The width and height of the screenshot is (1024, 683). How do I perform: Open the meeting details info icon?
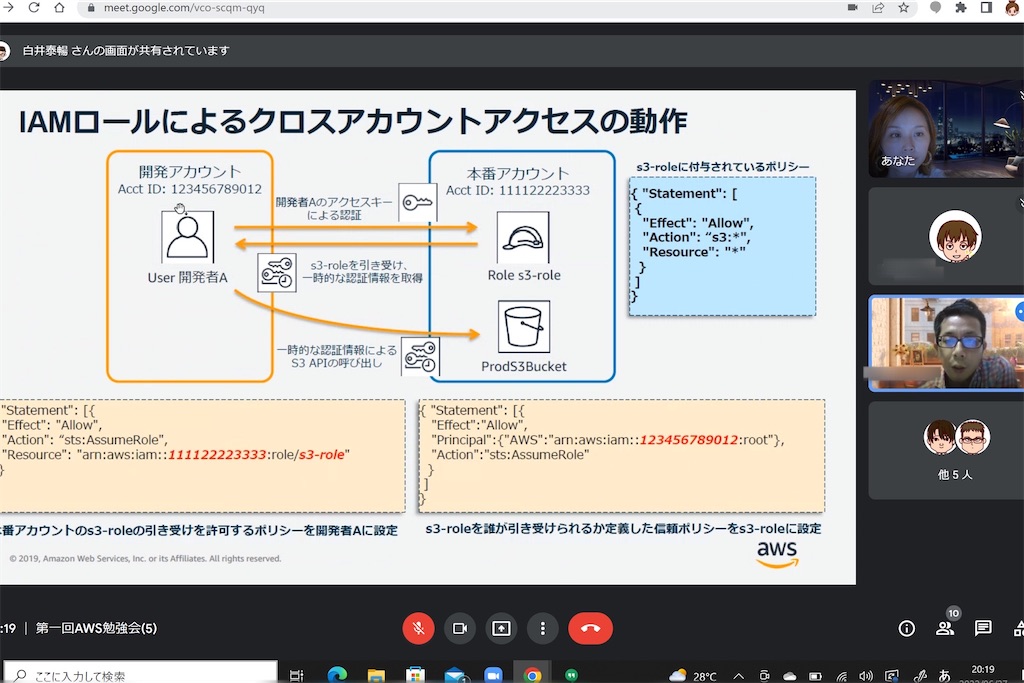pos(906,628)
